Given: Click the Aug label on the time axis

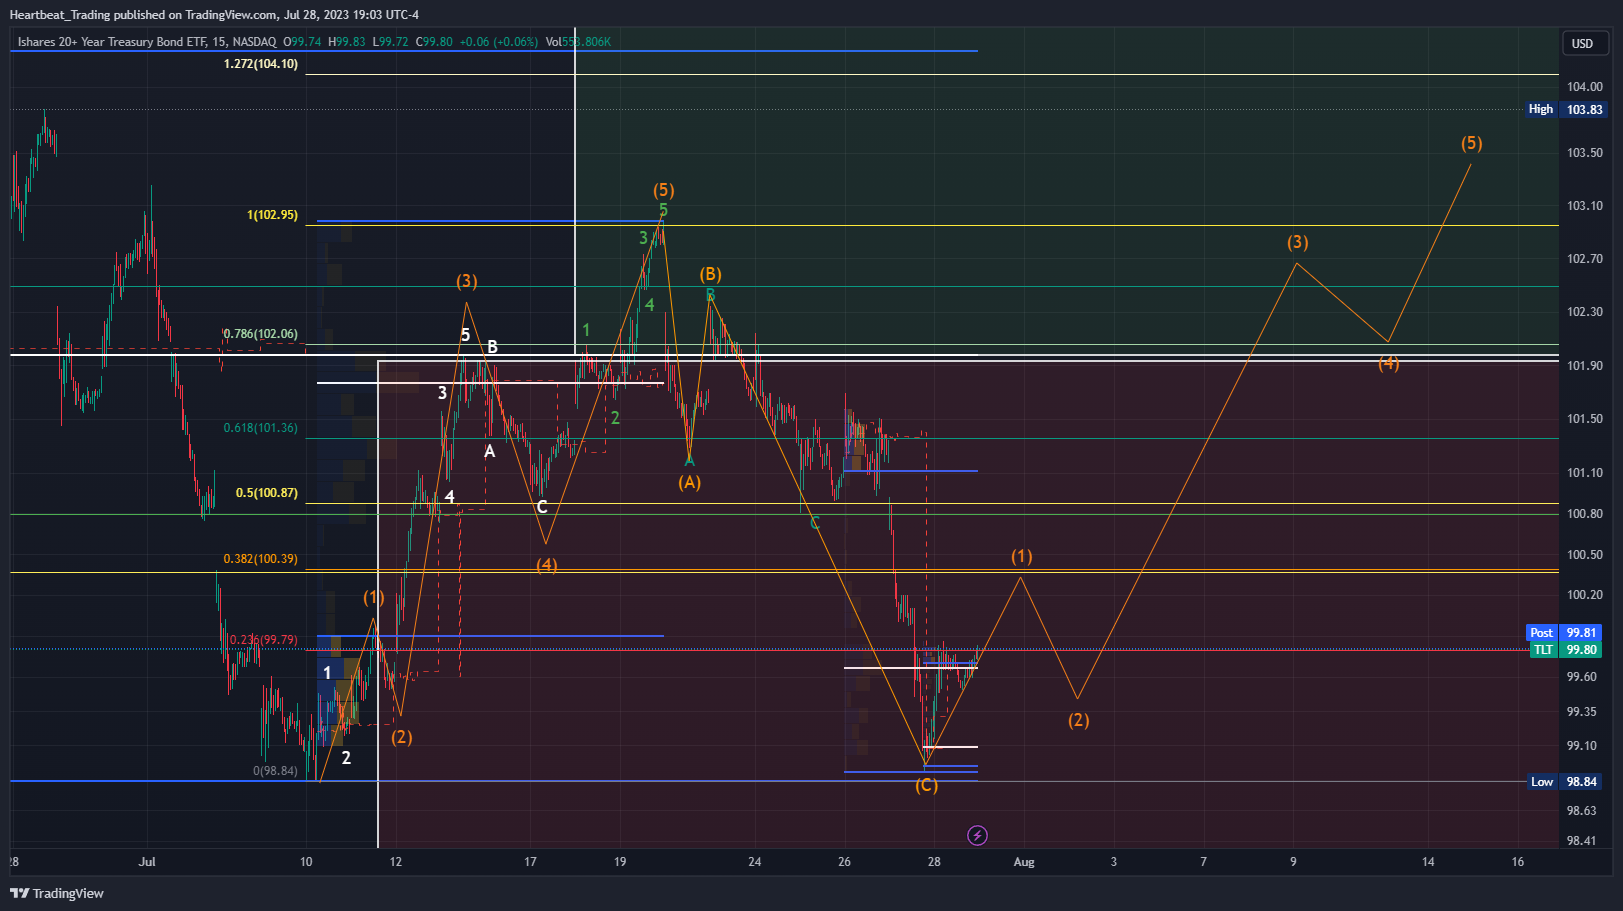Looking at the screenshot, I should point(1024,862).
